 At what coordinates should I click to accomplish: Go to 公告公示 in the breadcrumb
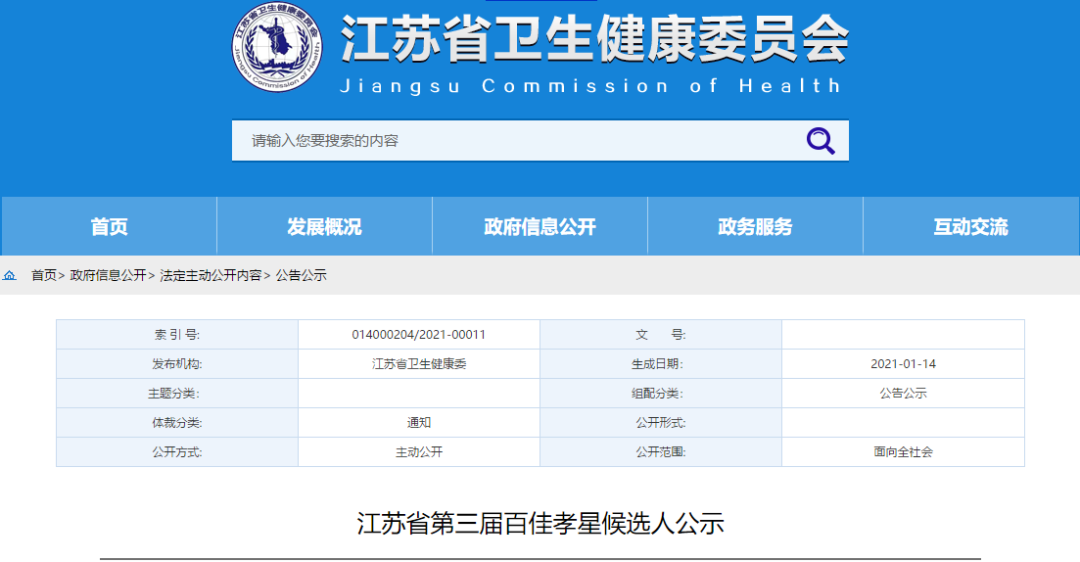coord(301,275)
